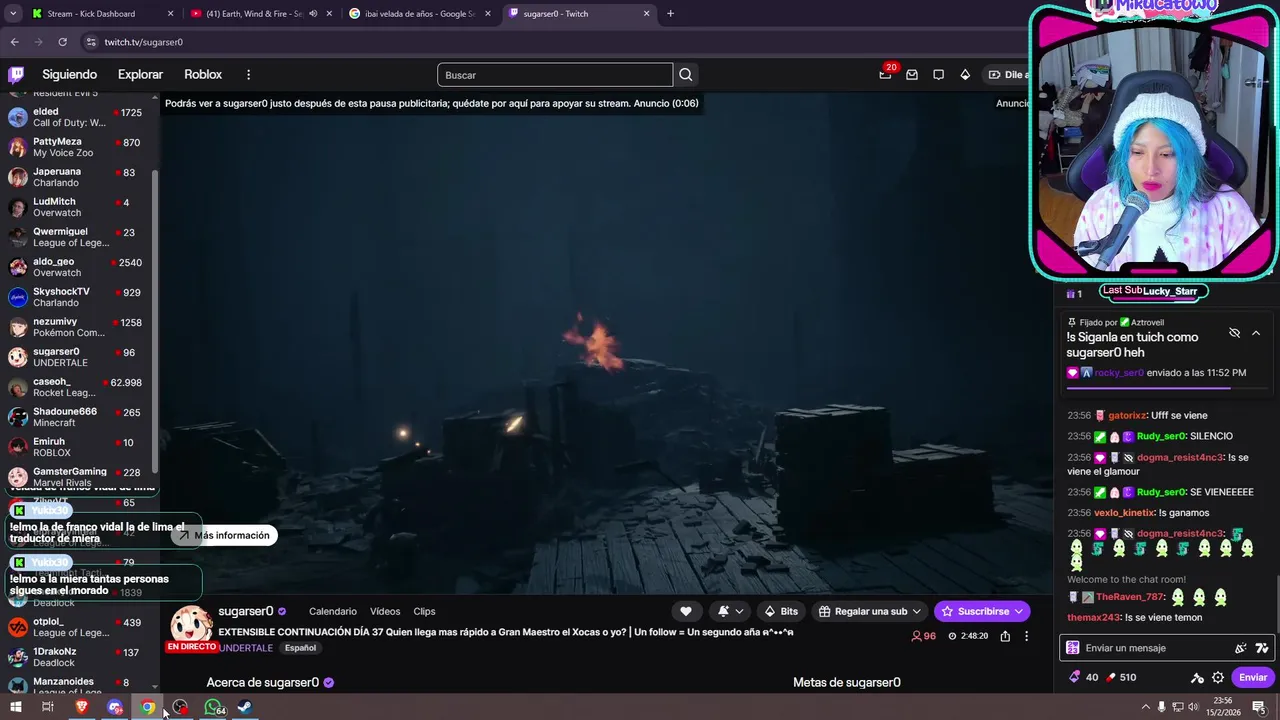
Task: Click Explorar in the top navigation
Action: [x=140, y=75]
